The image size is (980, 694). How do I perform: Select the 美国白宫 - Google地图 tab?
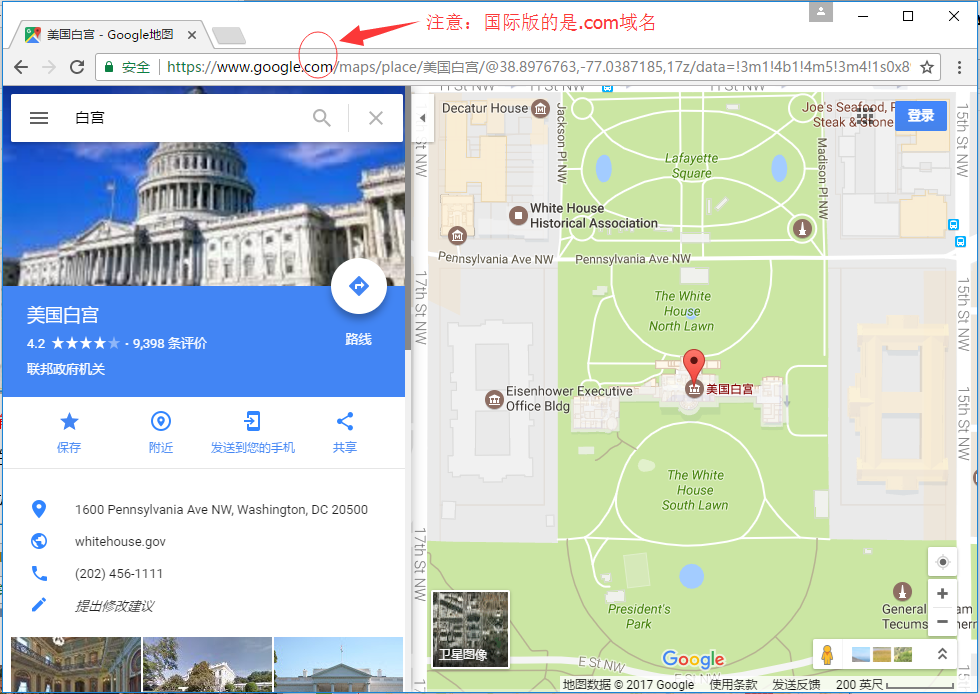(110, 34)
